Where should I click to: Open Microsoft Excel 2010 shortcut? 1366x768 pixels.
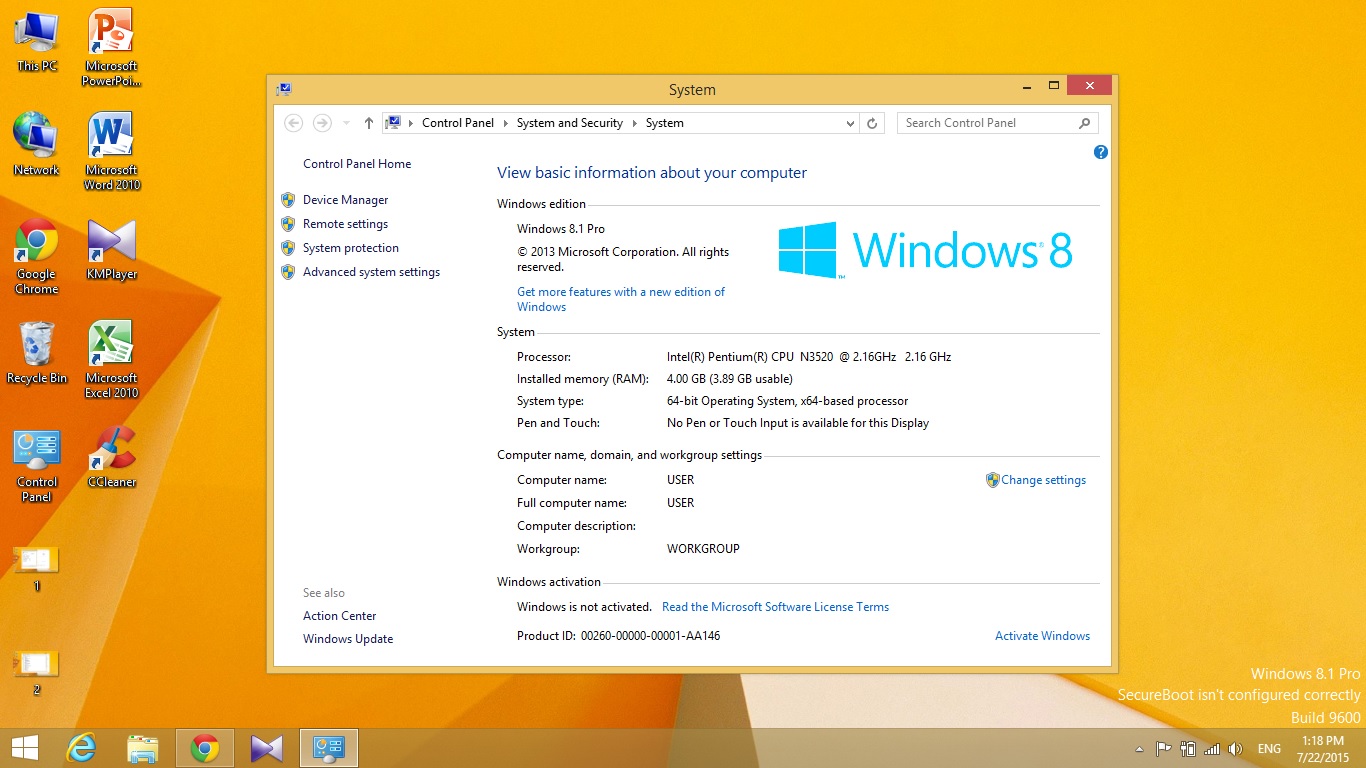pos(111,359)
